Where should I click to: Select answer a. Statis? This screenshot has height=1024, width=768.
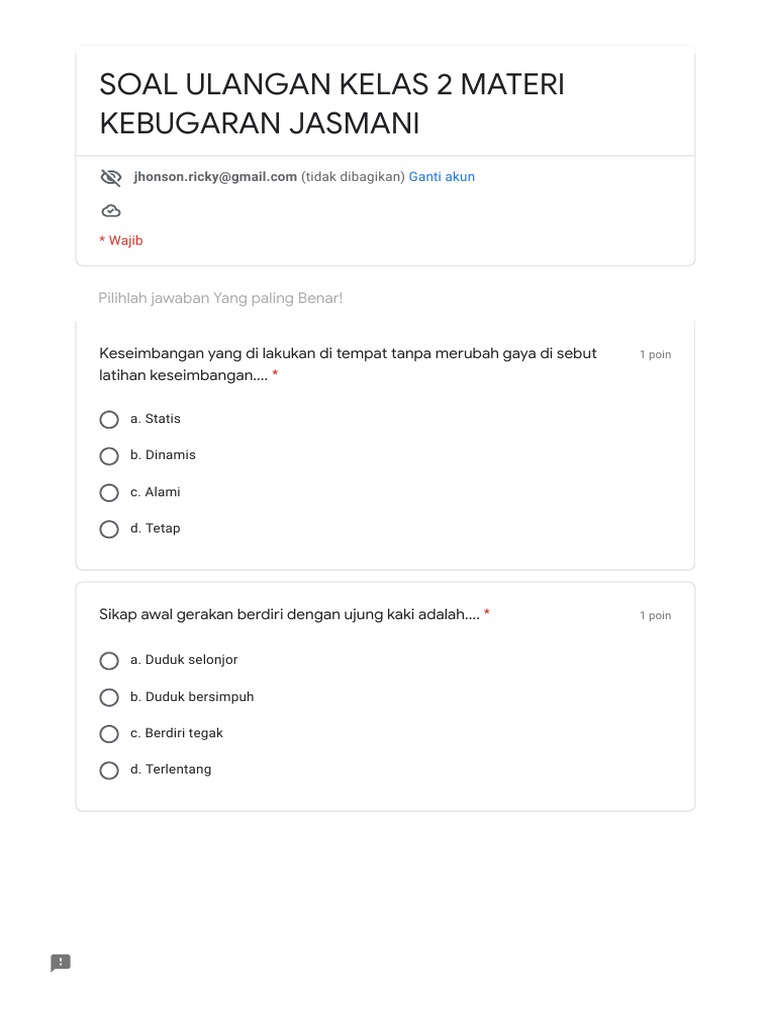(x=109, y=419)
